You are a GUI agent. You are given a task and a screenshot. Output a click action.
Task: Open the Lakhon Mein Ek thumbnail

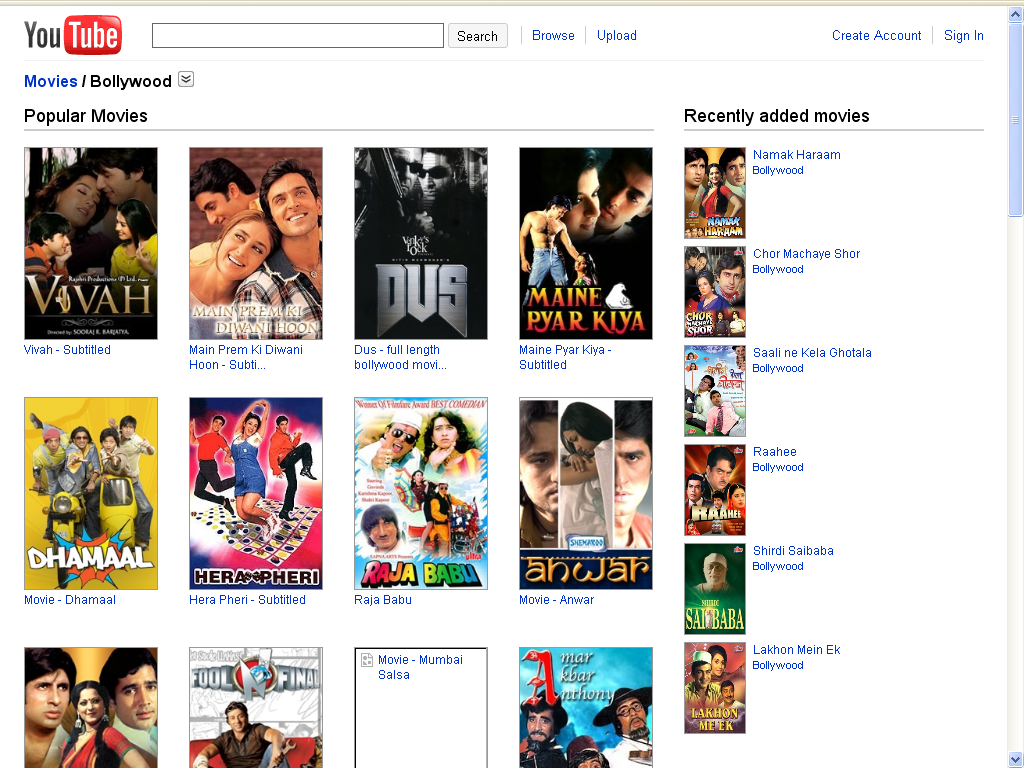click(714, 688)
